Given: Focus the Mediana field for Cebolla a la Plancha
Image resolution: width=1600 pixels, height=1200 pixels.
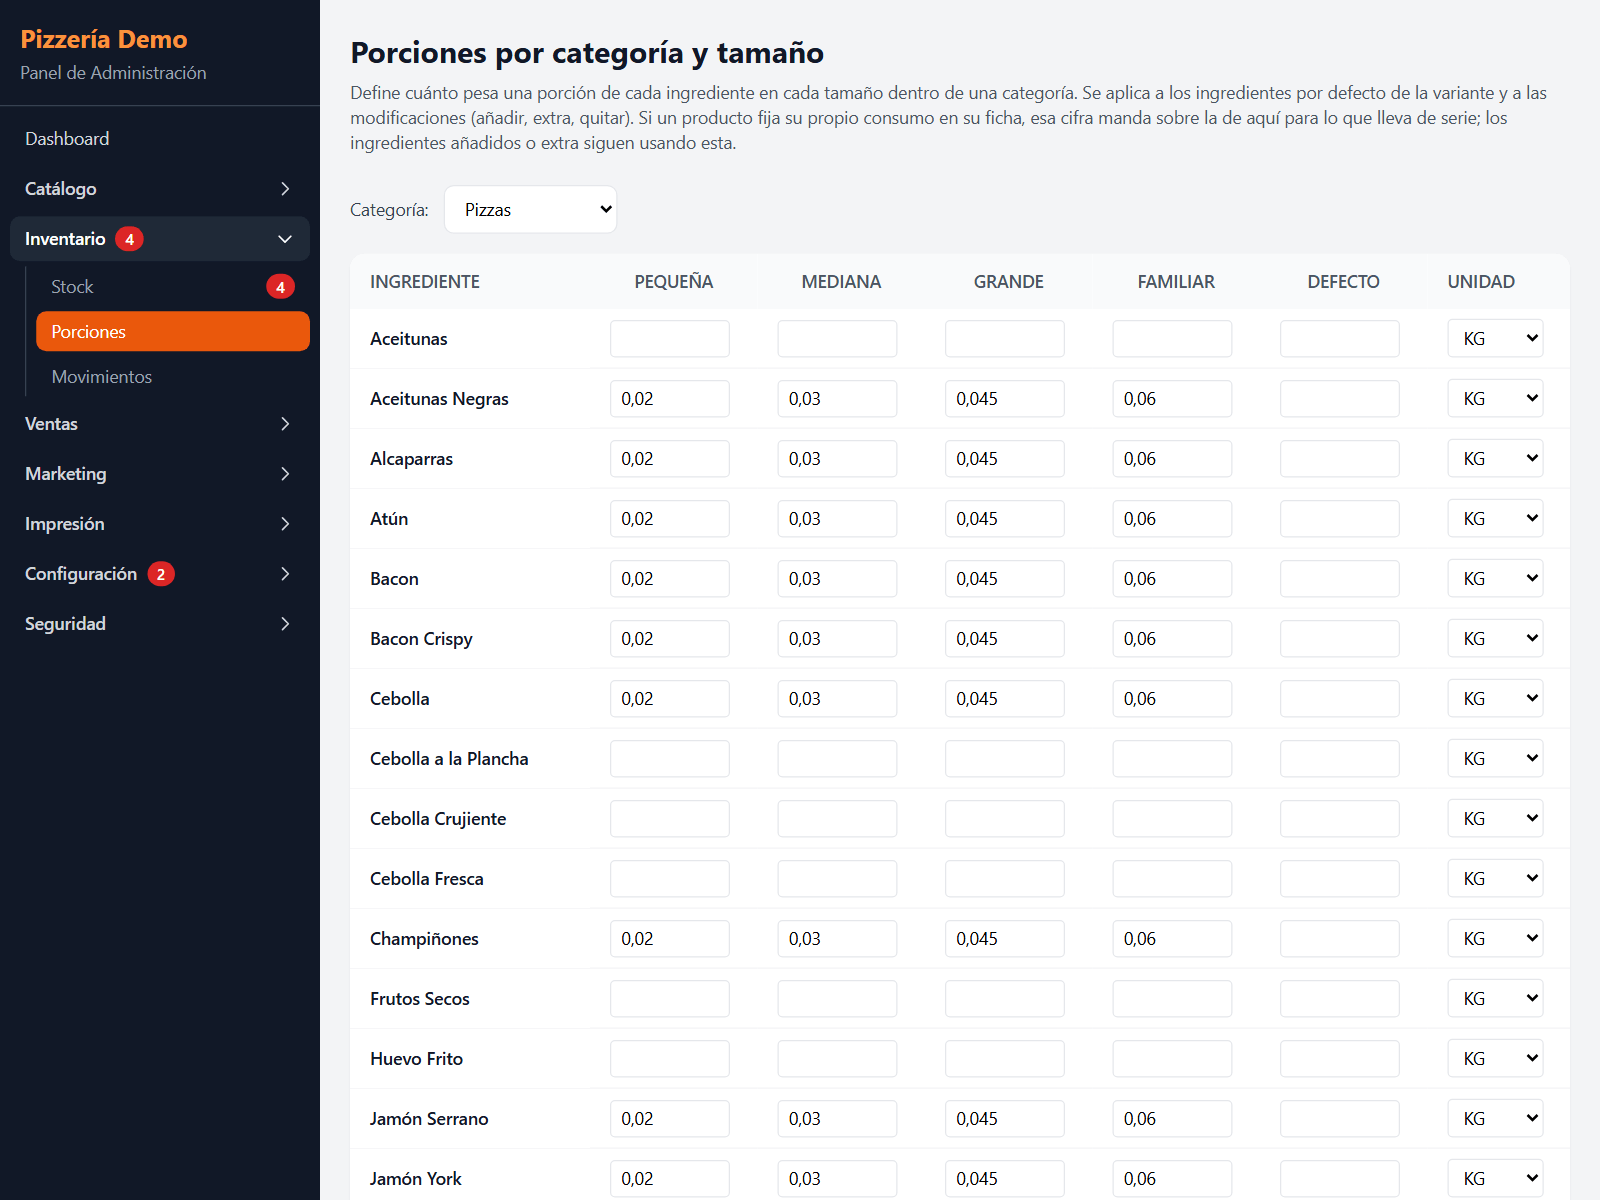Looking at the screenshot, I should [837, 759].
